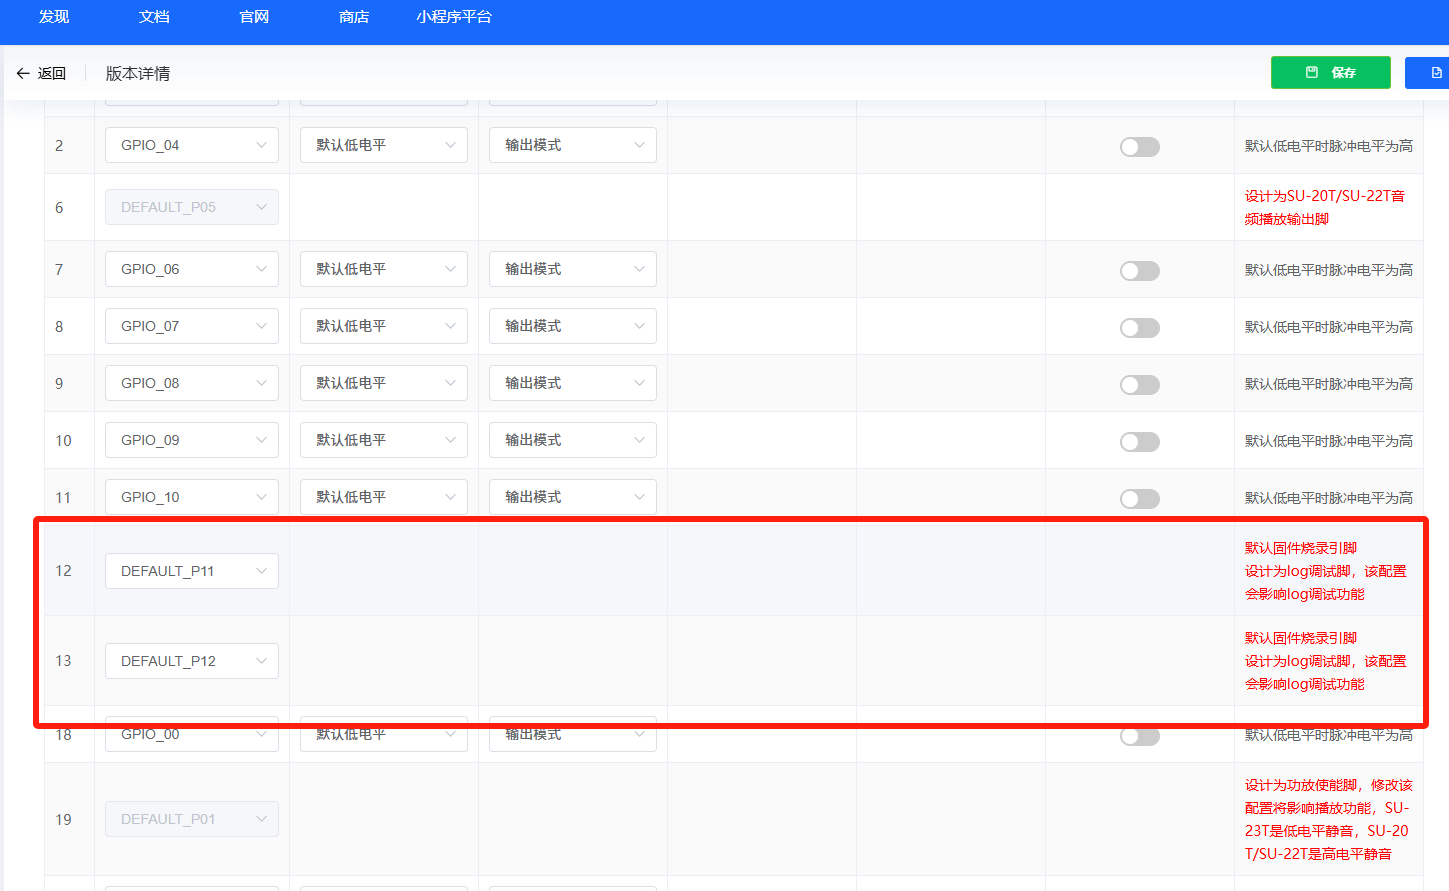This screenshot has height=891, width=1449.
Task: Open 默认低电平 dropdown in the GPIO_07 row
Action: tap(383, 326)
